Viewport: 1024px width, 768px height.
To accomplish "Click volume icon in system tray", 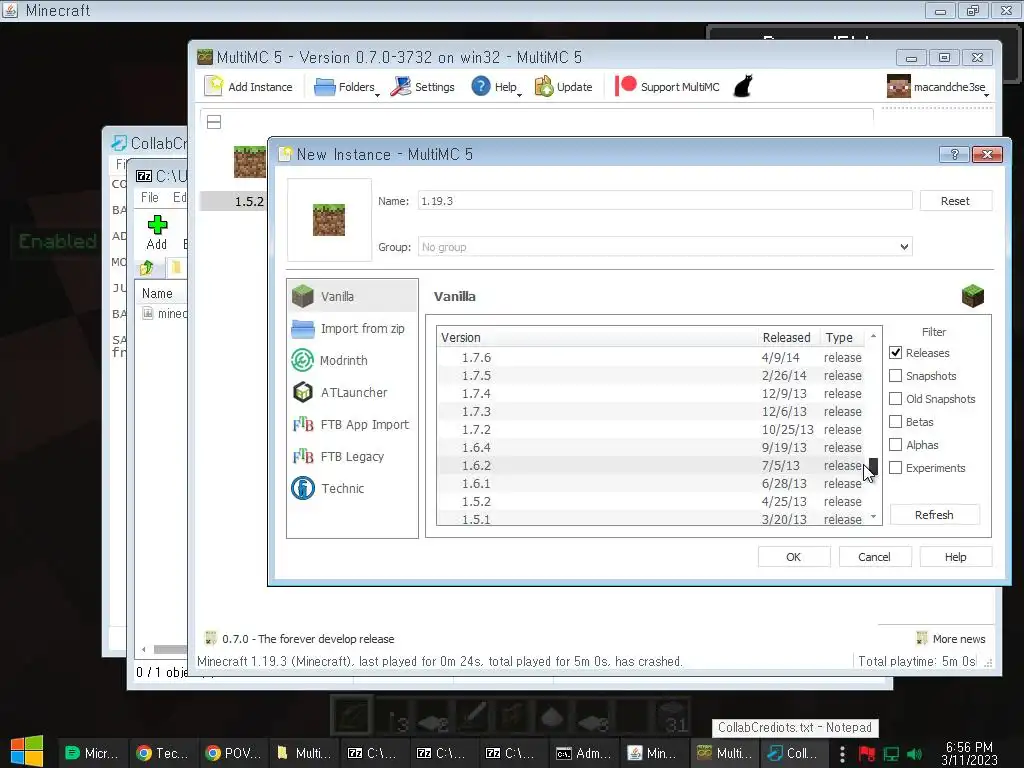I will (x=914, y=754).
